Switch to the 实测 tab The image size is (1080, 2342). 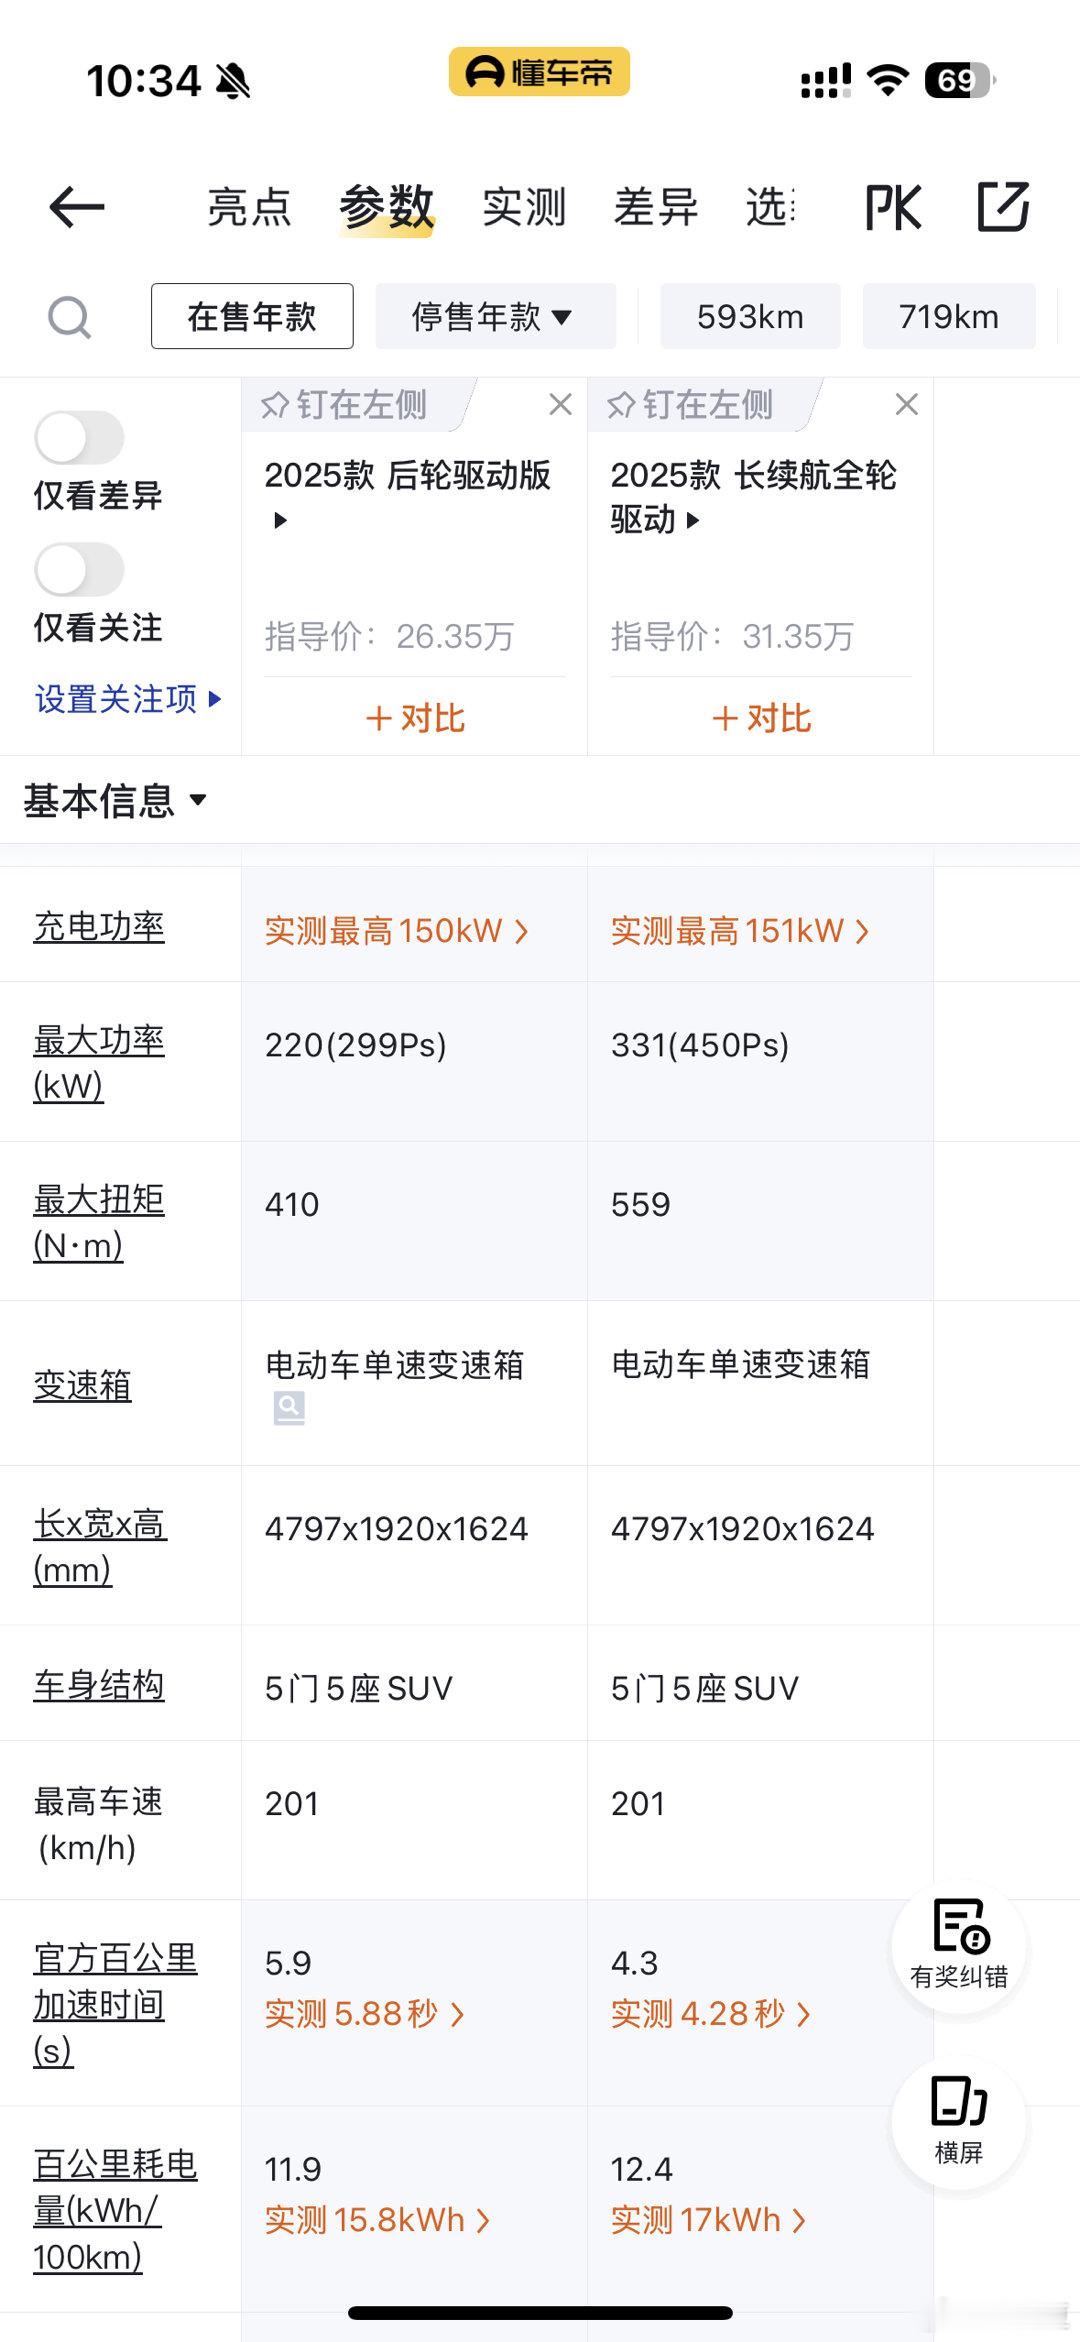point(524,207)
